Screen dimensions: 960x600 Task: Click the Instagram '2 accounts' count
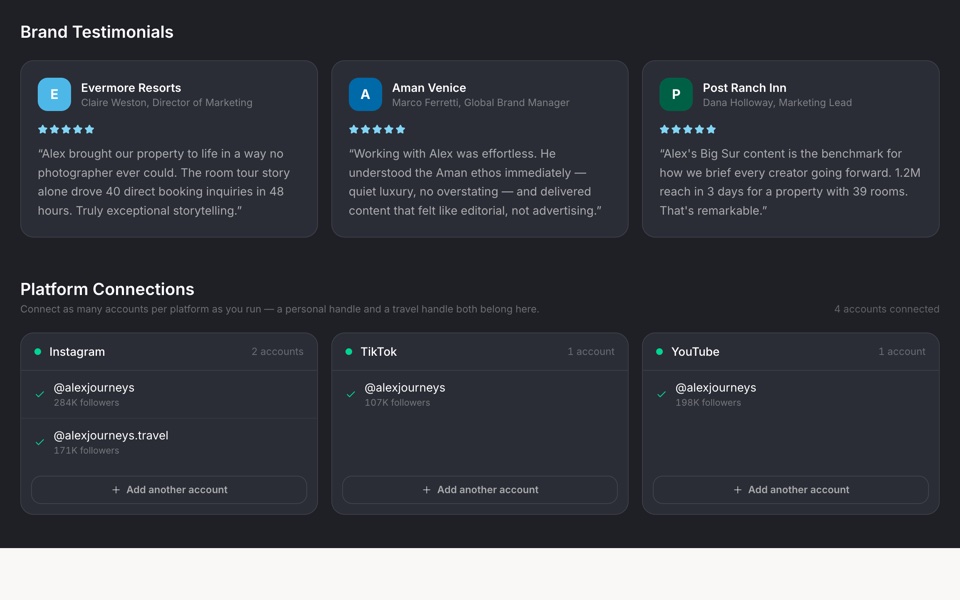(277, 351)
